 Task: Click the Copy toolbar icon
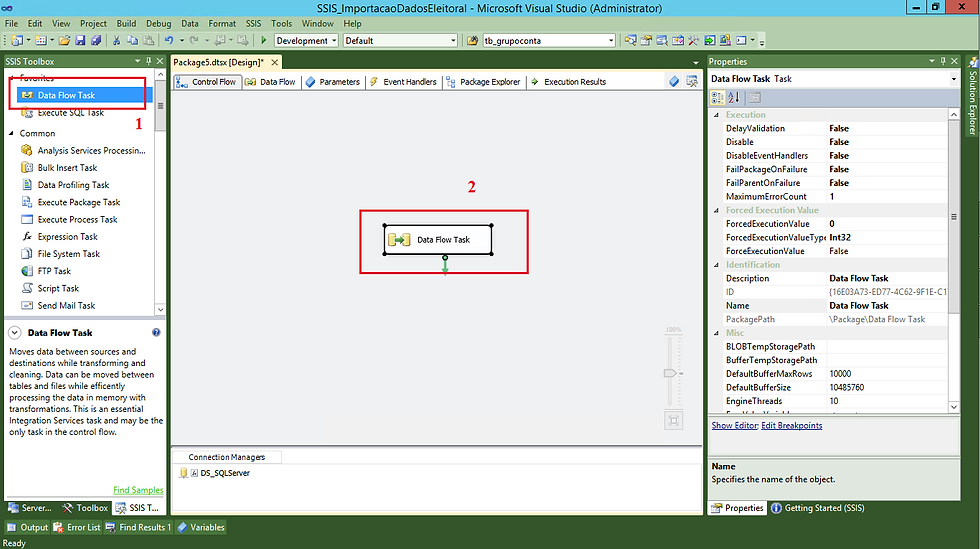click(x=132, y=41)
